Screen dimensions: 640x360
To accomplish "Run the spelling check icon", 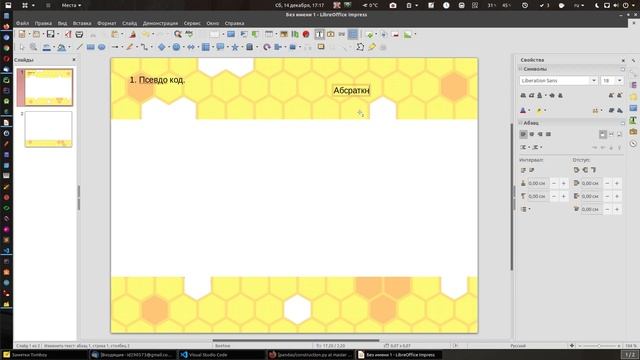I will (x=189, y=35).
